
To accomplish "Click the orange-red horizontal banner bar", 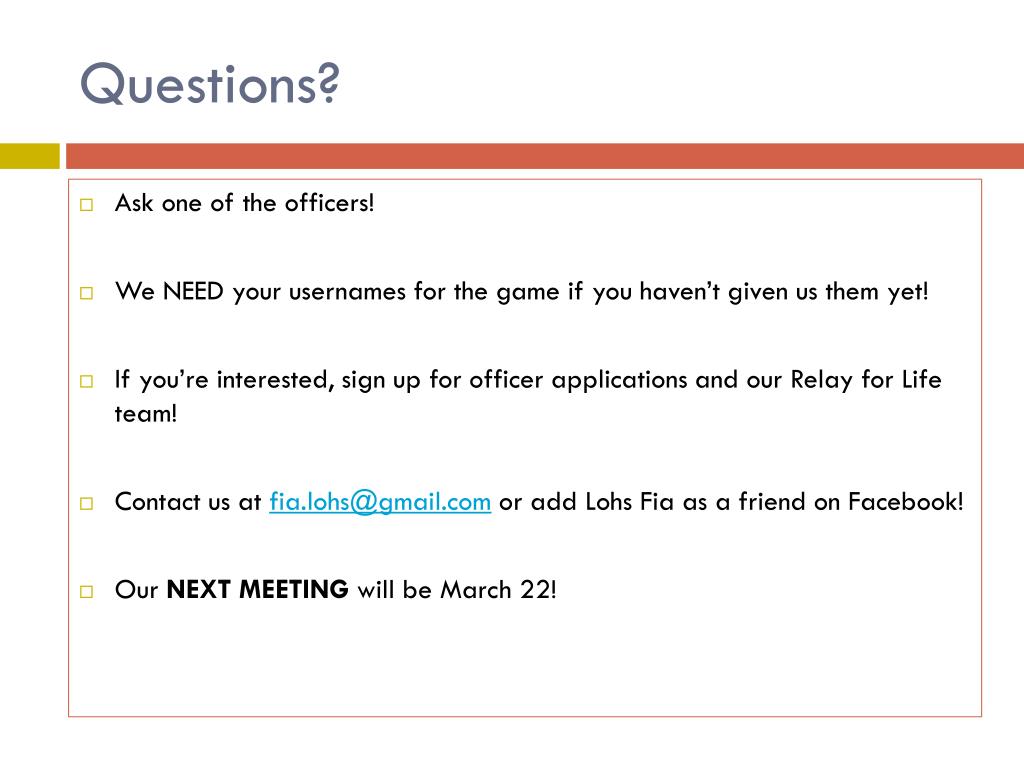I will 545,156.
